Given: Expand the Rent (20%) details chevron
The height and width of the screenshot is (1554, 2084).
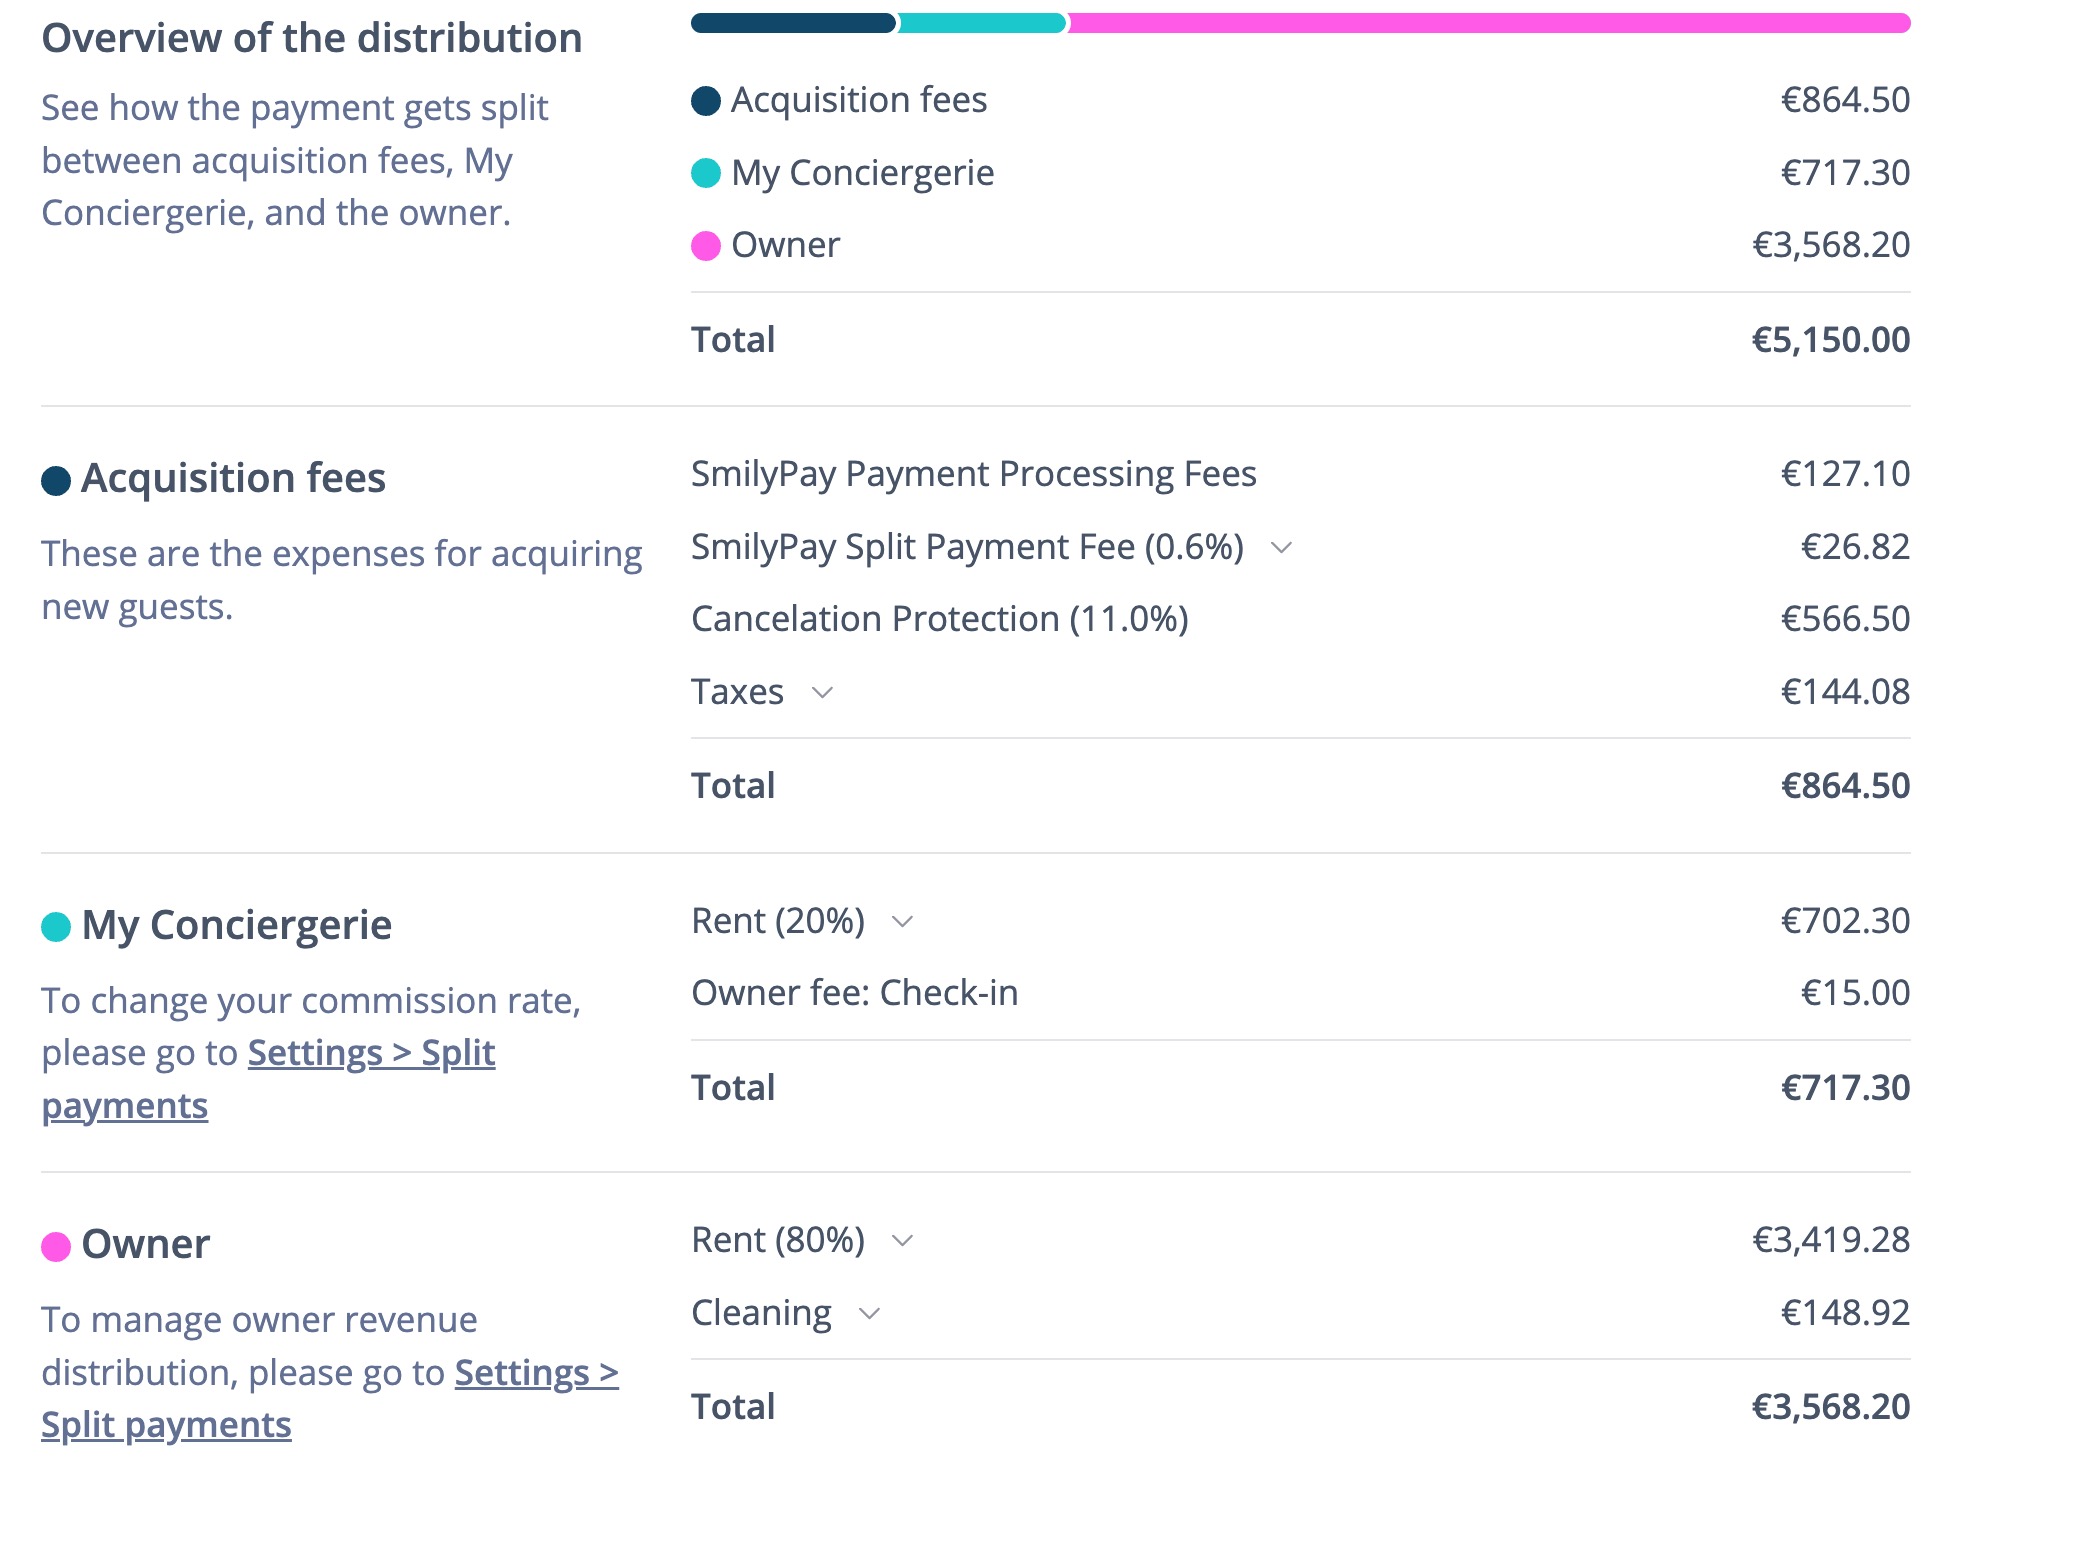Looking at the screenshot, I should click(902, 922).
